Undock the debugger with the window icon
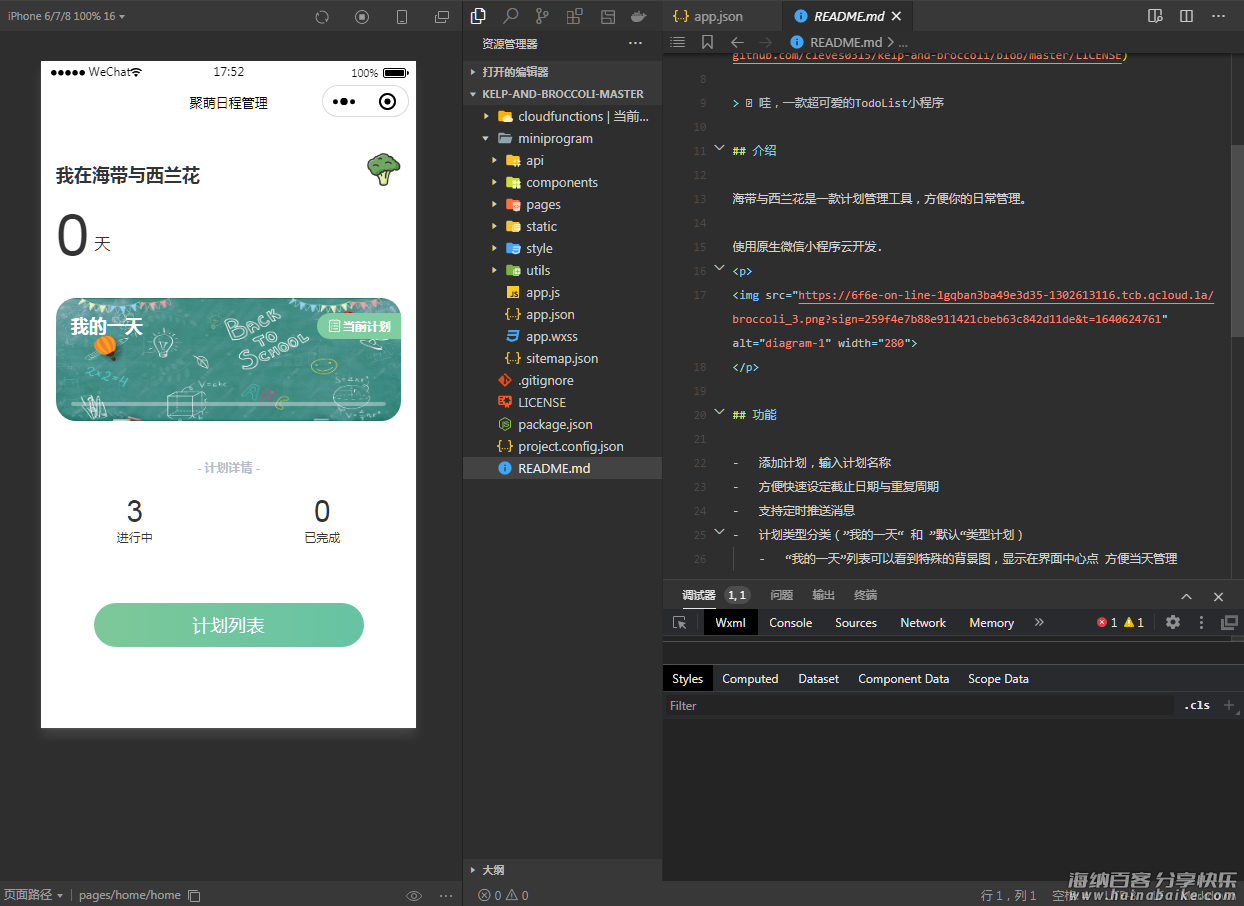 point(1229,622)
